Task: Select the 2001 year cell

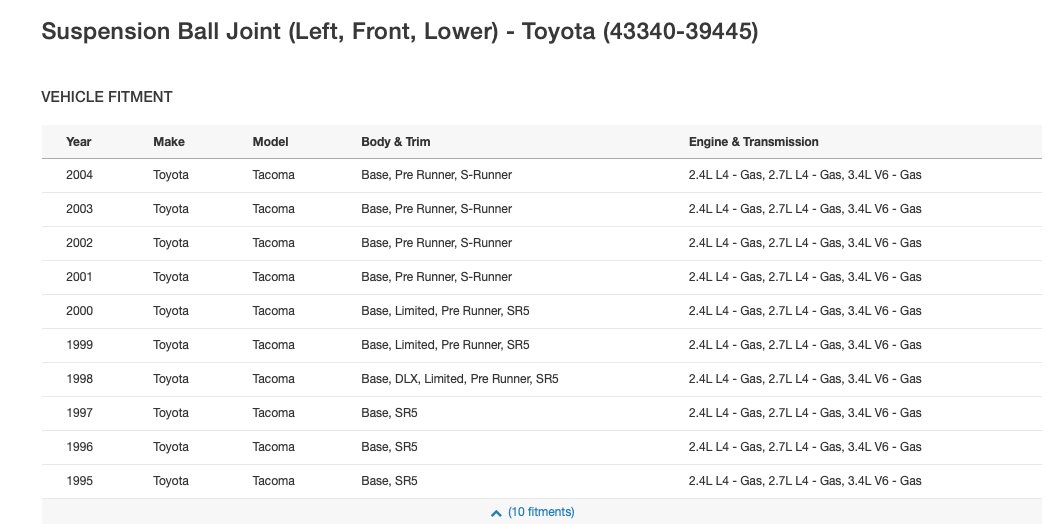Action: pyautogui.click(x=79, y=277)
